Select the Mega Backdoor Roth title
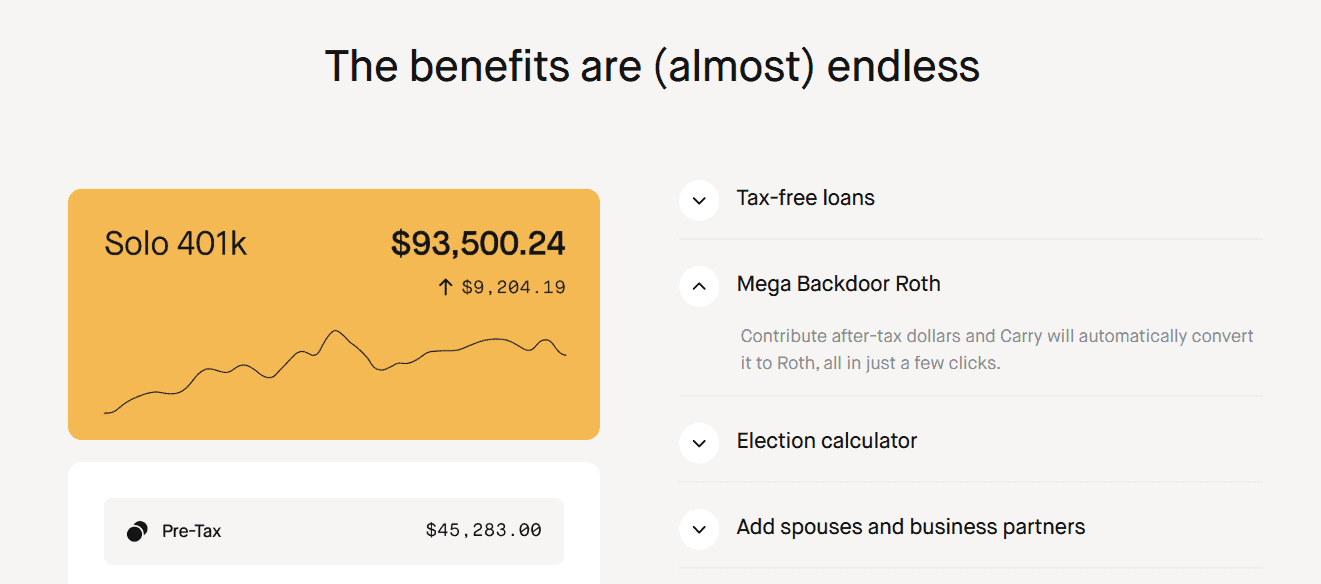The width and height of the screenshot is (1321, 584). tap(839, 284)
